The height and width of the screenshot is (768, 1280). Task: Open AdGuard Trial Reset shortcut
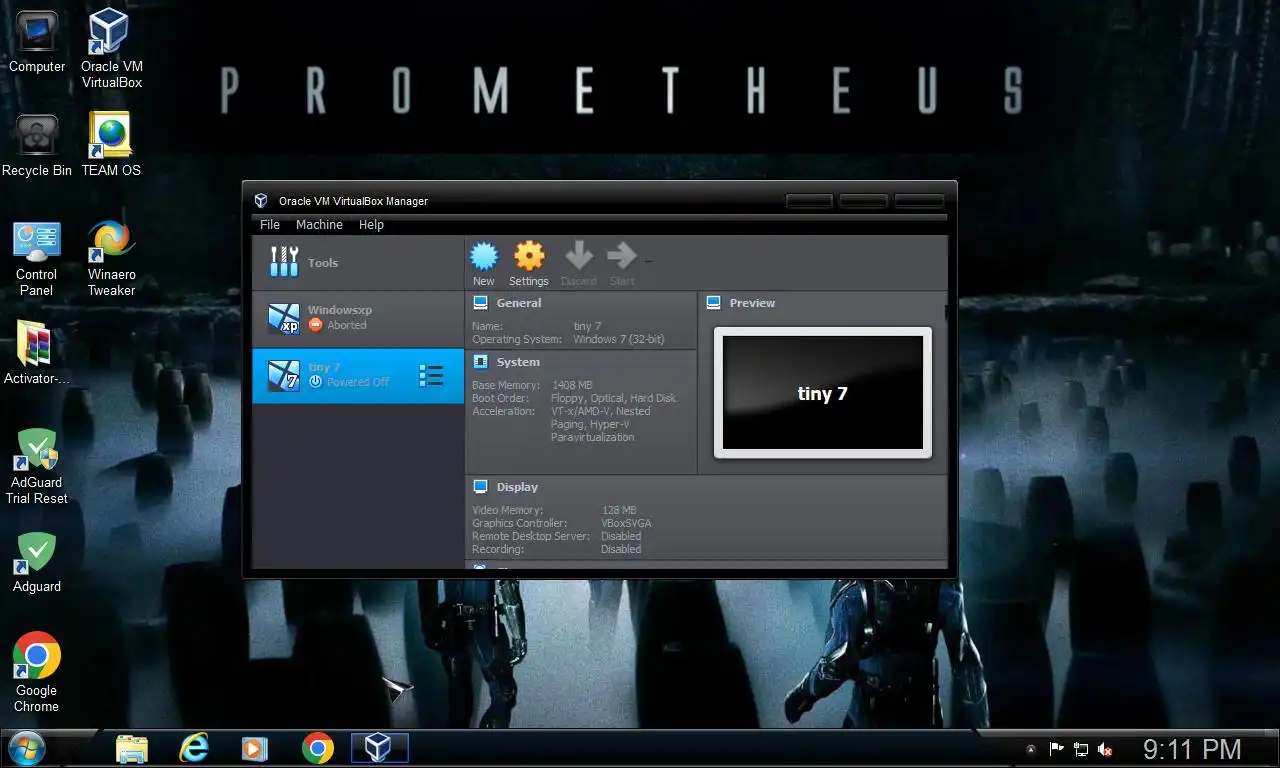point(37,466)
